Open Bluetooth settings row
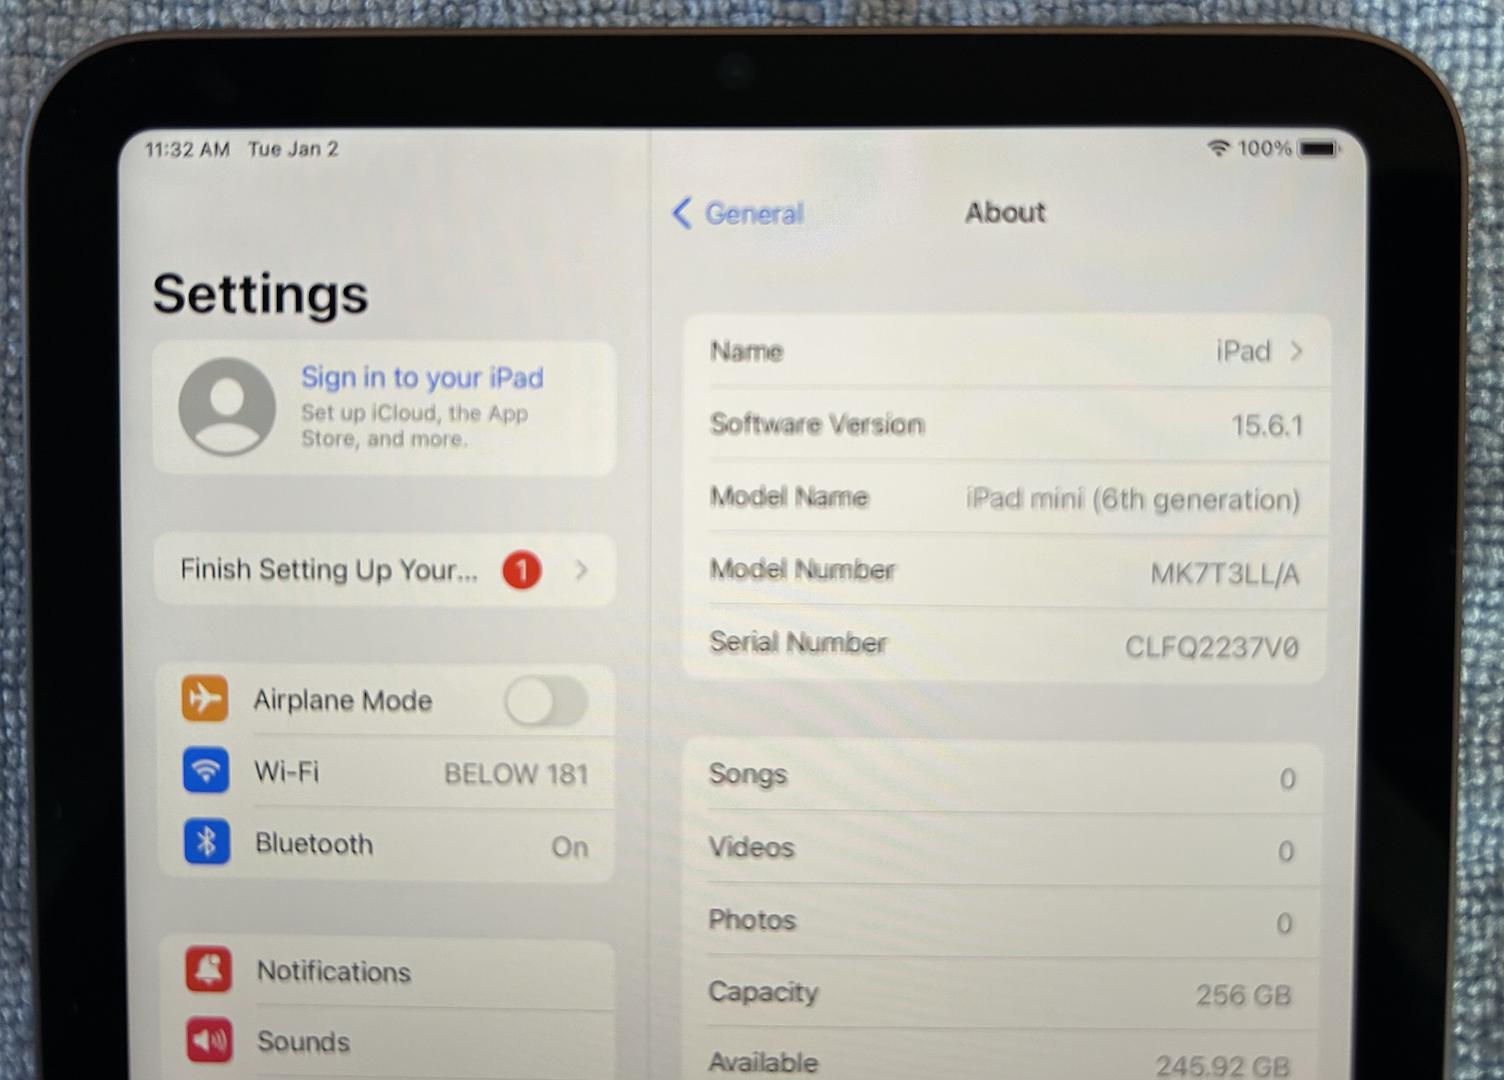This screenshot has width=1504, height=1080. click(x=386, y=845)
